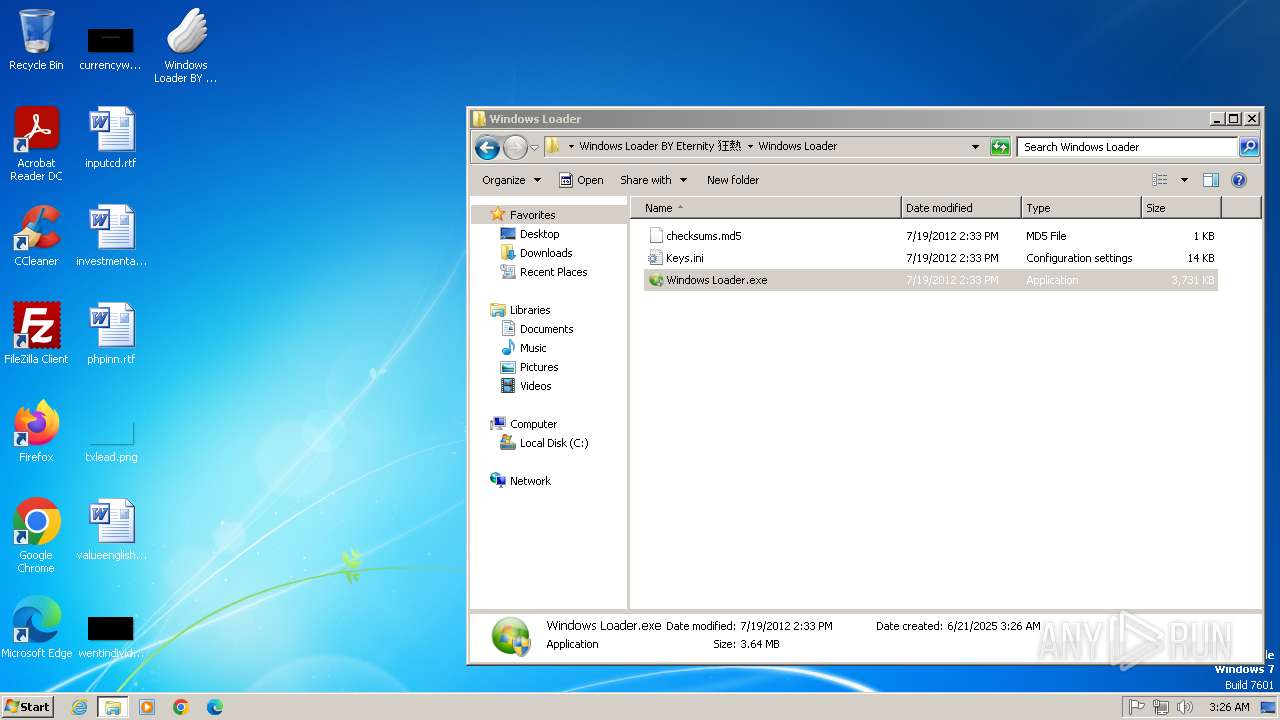Expand Windows Loader BY Eternity breadcrumb arrow
1280x720 pixels.
[x=750, y=146]
